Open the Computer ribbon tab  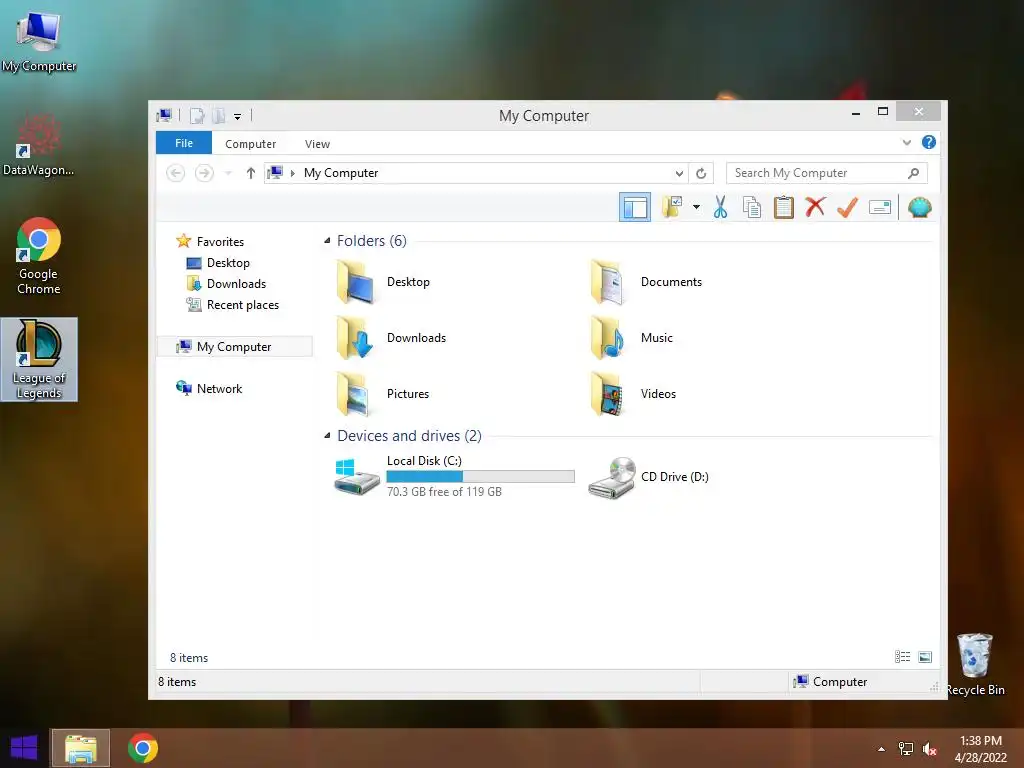click(x=250, y=144)
